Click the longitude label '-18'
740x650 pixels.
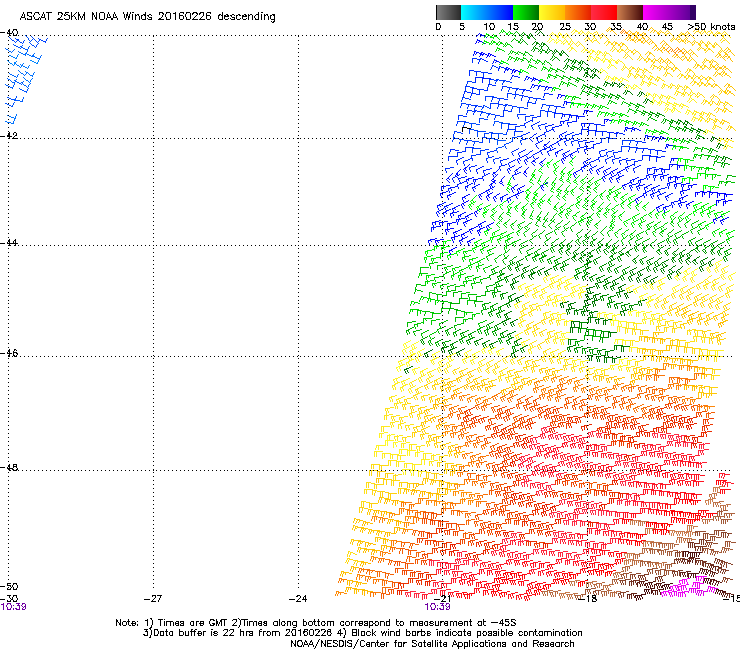tap(588, 599)
